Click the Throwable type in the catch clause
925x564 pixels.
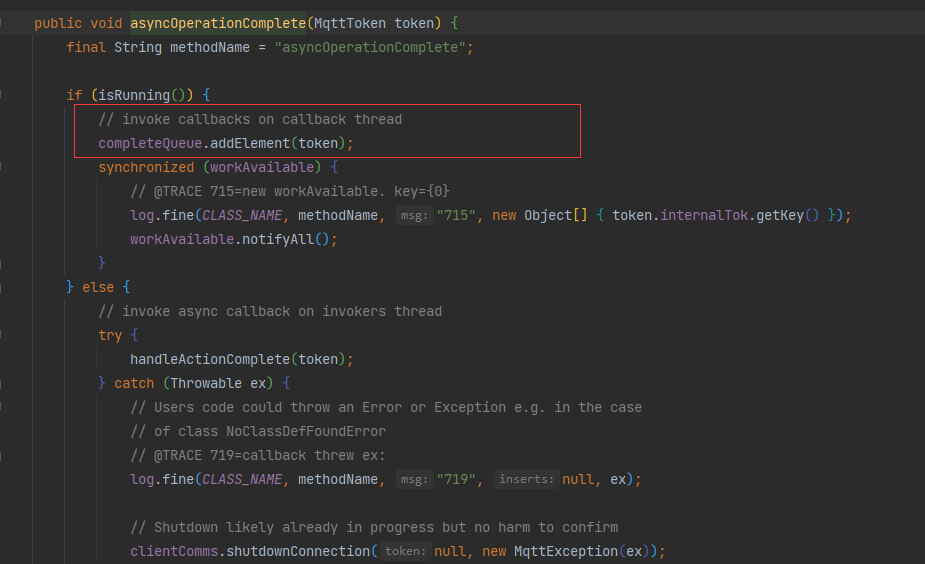(x=206, y=383)
